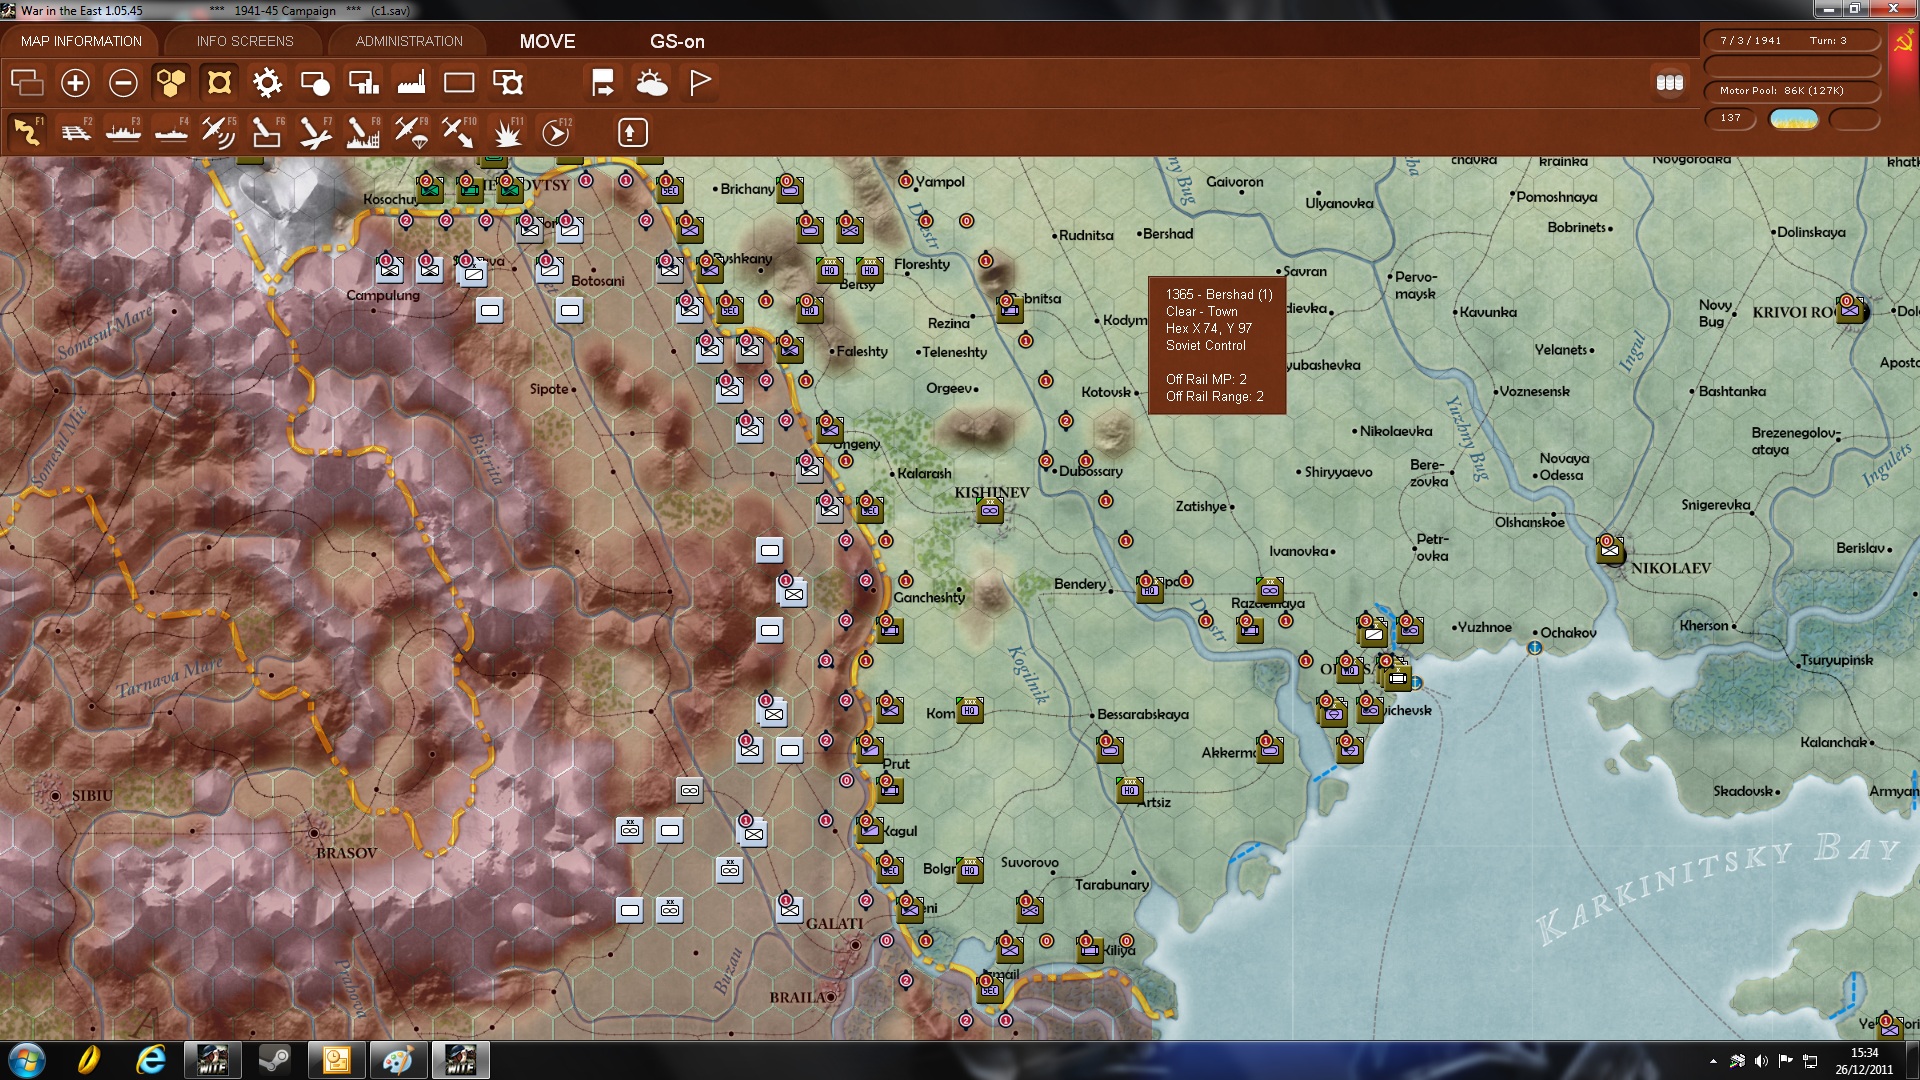Select Naval transport mode (F3)

(123, 132)
